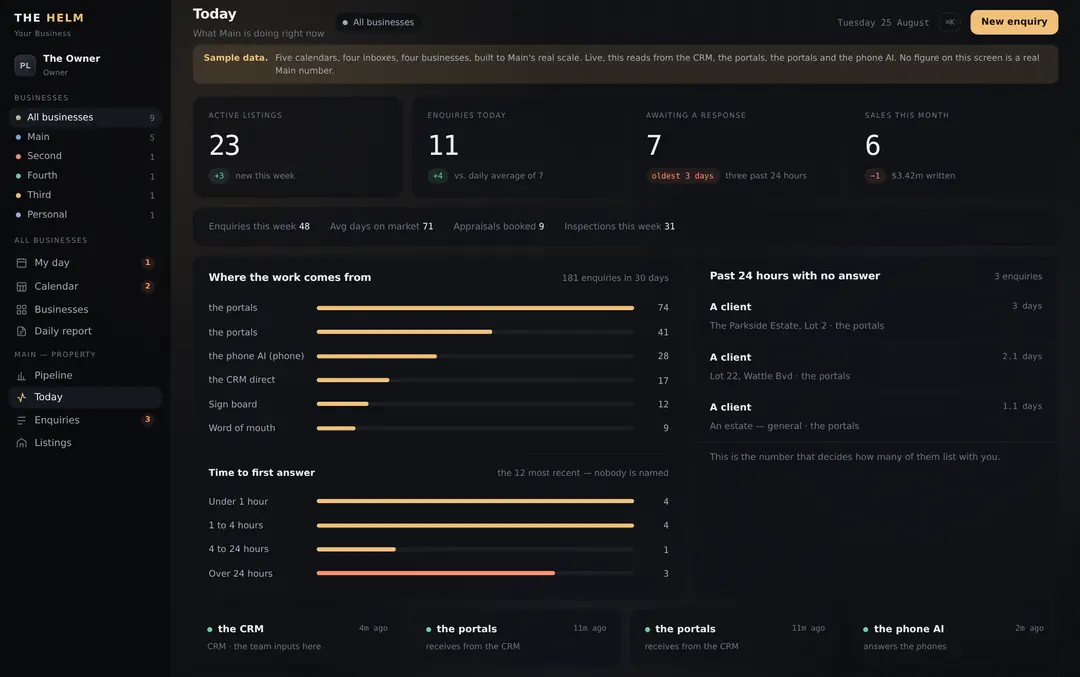Open the All businesses filter pill
The width and height of the screenshot is (1080, 677).
[378, 22]
